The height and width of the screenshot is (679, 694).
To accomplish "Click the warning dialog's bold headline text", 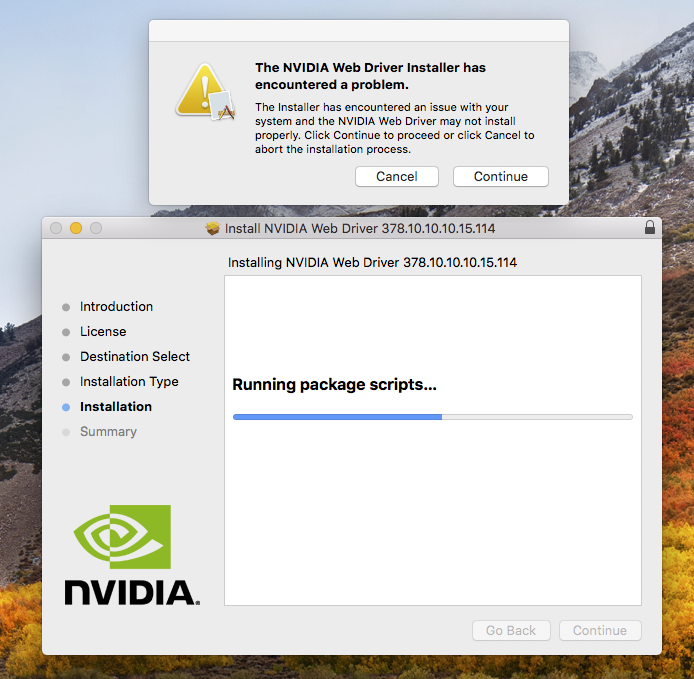I will click(x=370, y=76).
